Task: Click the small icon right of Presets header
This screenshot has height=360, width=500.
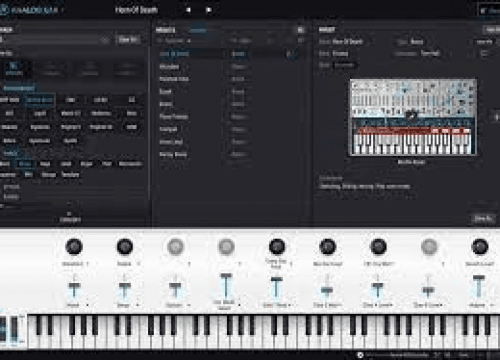Action: point(301,30)
